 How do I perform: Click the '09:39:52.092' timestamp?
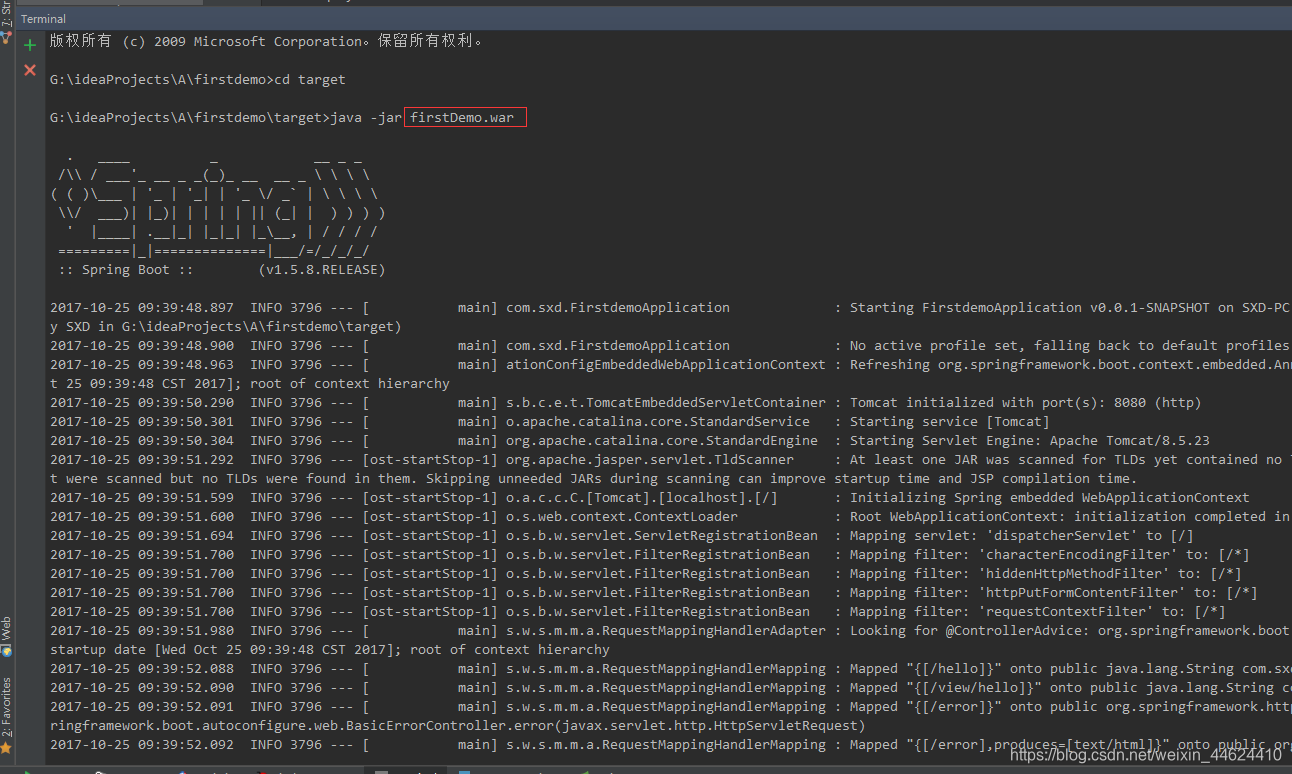click(x=186, y=745)
